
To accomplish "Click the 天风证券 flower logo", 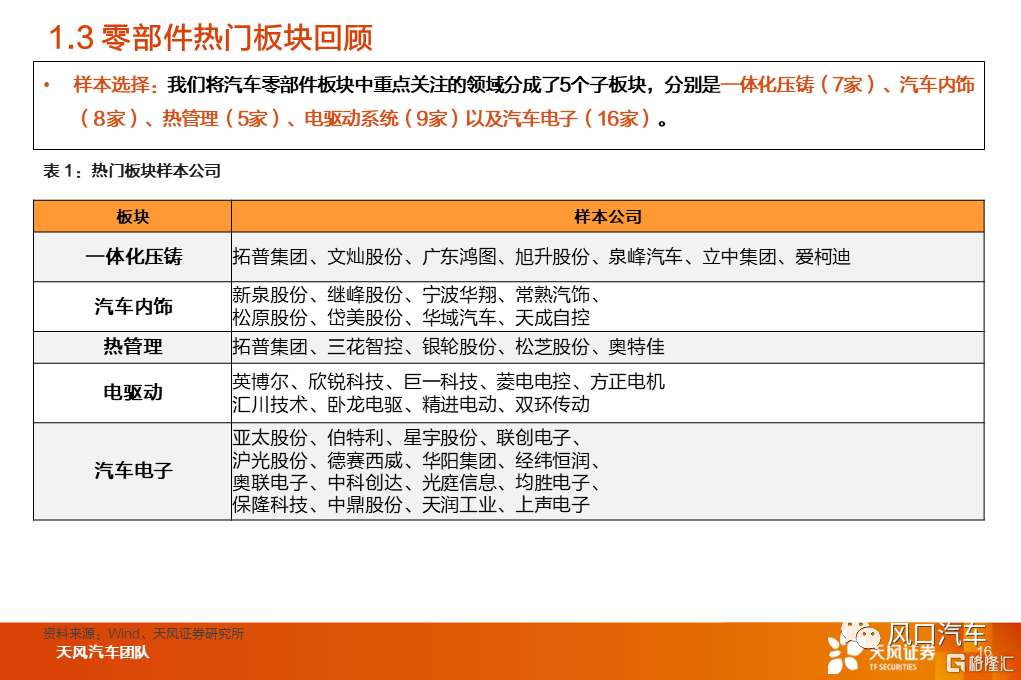I will pyautogui.click(x=844, y=653).
